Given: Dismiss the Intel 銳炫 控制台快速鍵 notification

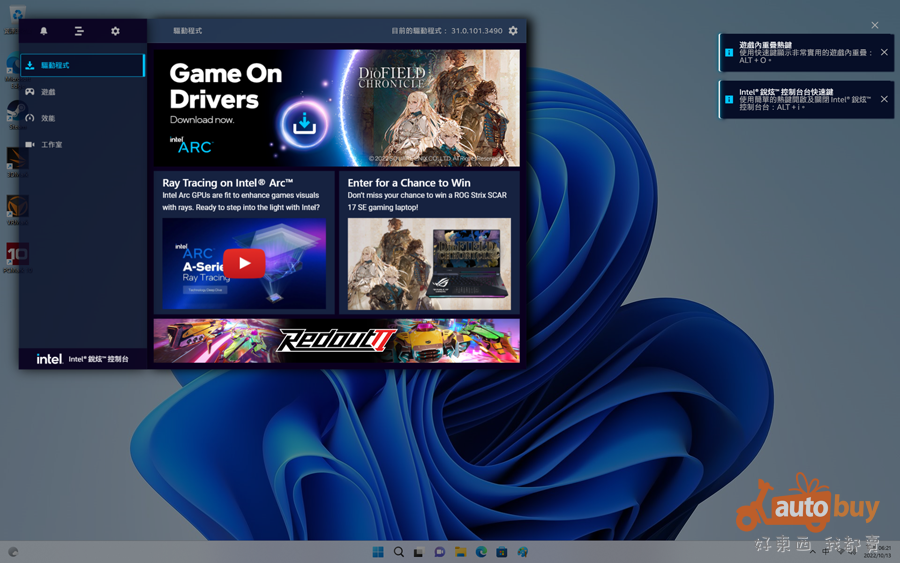Looking at the screenshot, I should click(x=884, y=99).
